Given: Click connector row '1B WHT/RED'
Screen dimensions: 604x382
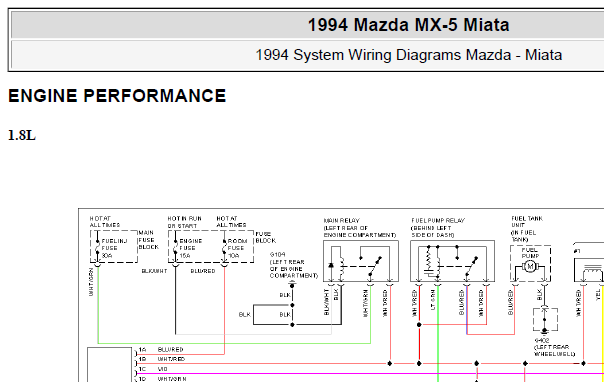Looking at the screenshot, I should point(162,359).
